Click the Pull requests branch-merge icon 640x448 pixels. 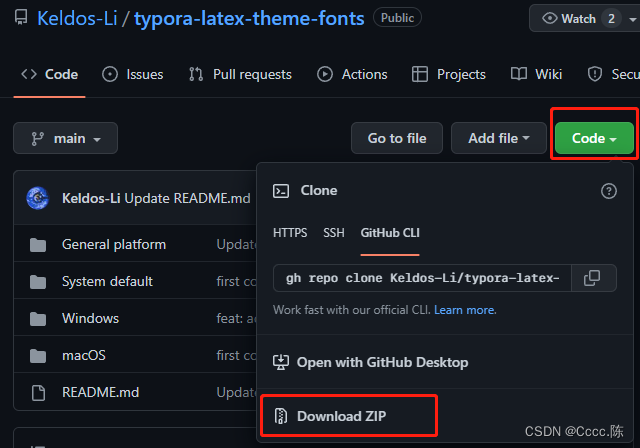coord(196,74)
